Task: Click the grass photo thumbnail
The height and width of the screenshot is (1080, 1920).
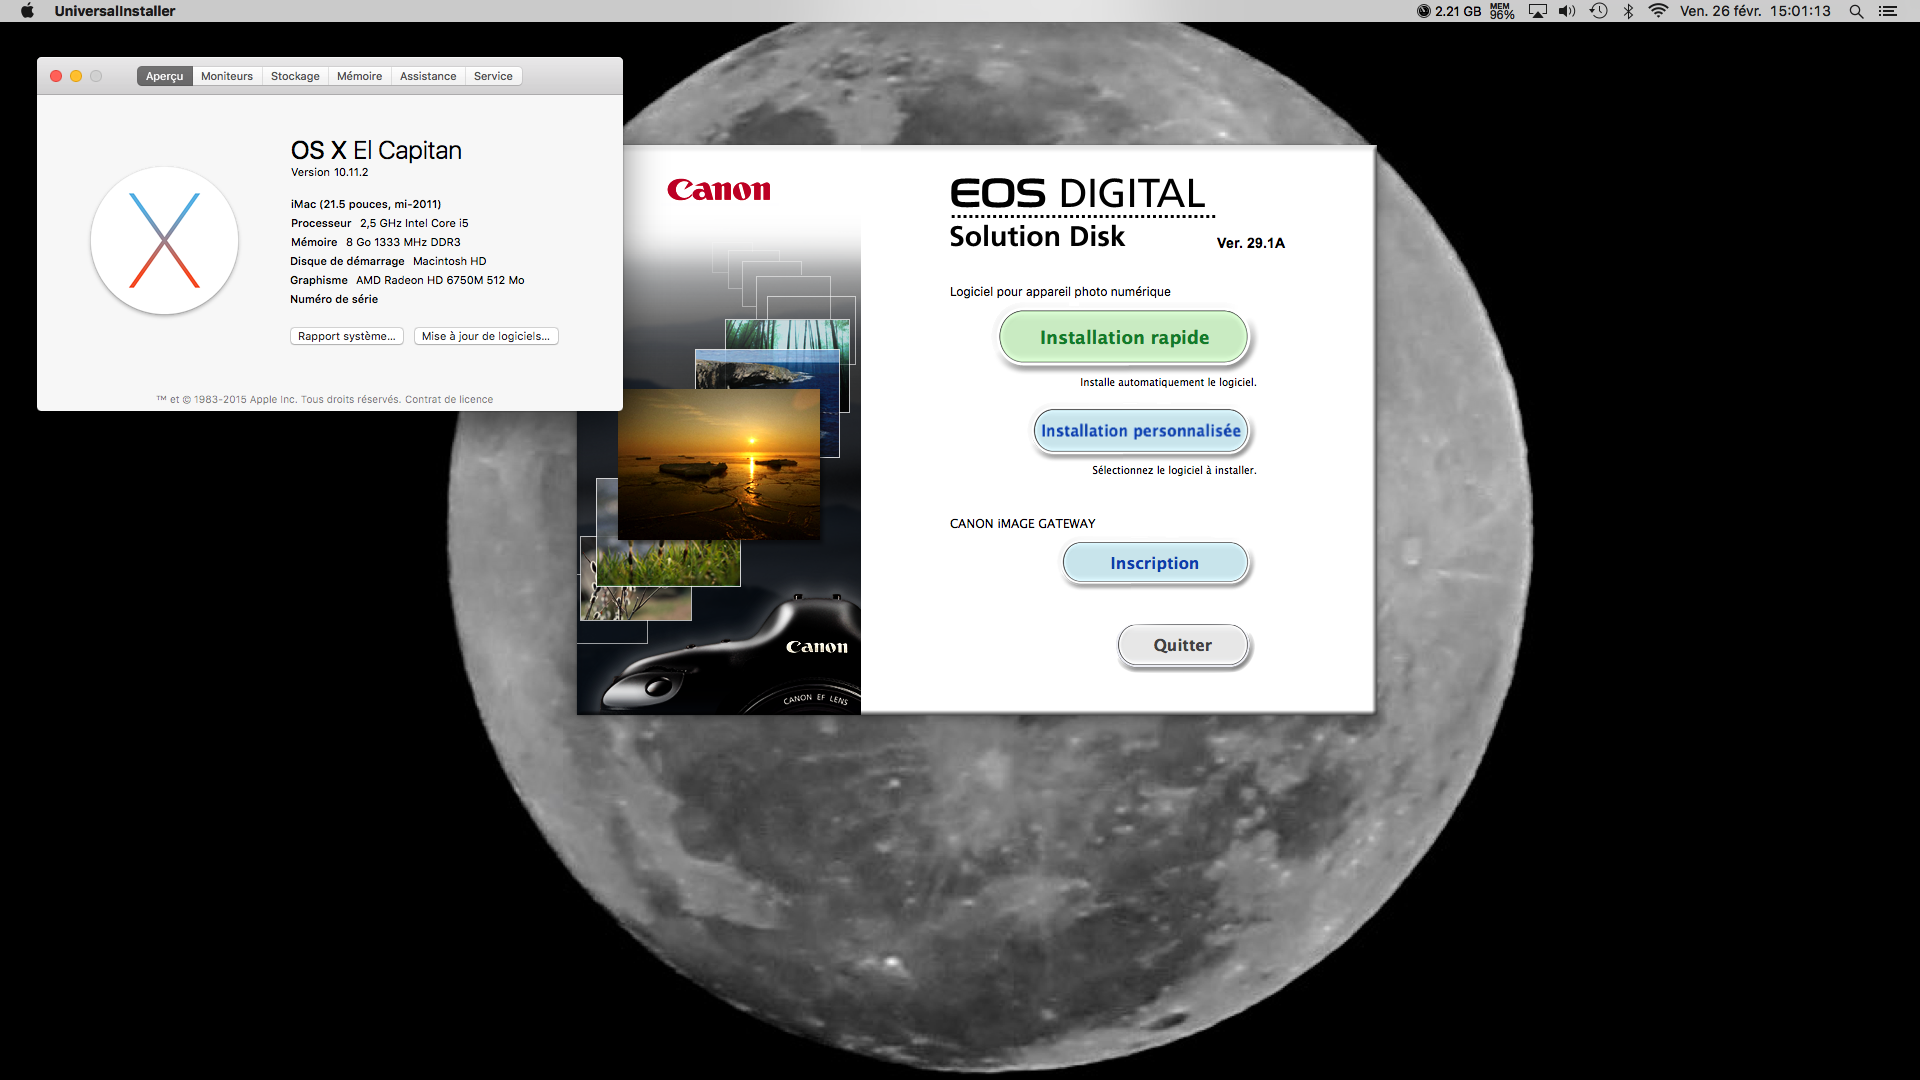Action: (668, 563)
